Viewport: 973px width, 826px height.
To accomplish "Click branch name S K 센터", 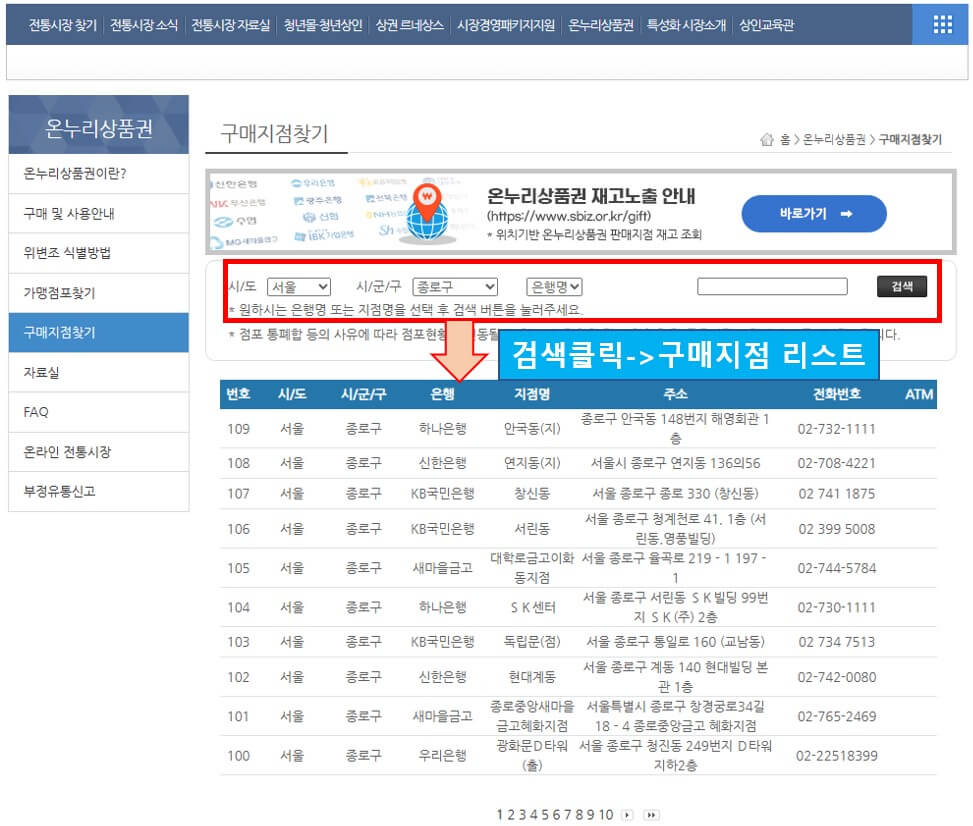I will [x=533, y=608].
